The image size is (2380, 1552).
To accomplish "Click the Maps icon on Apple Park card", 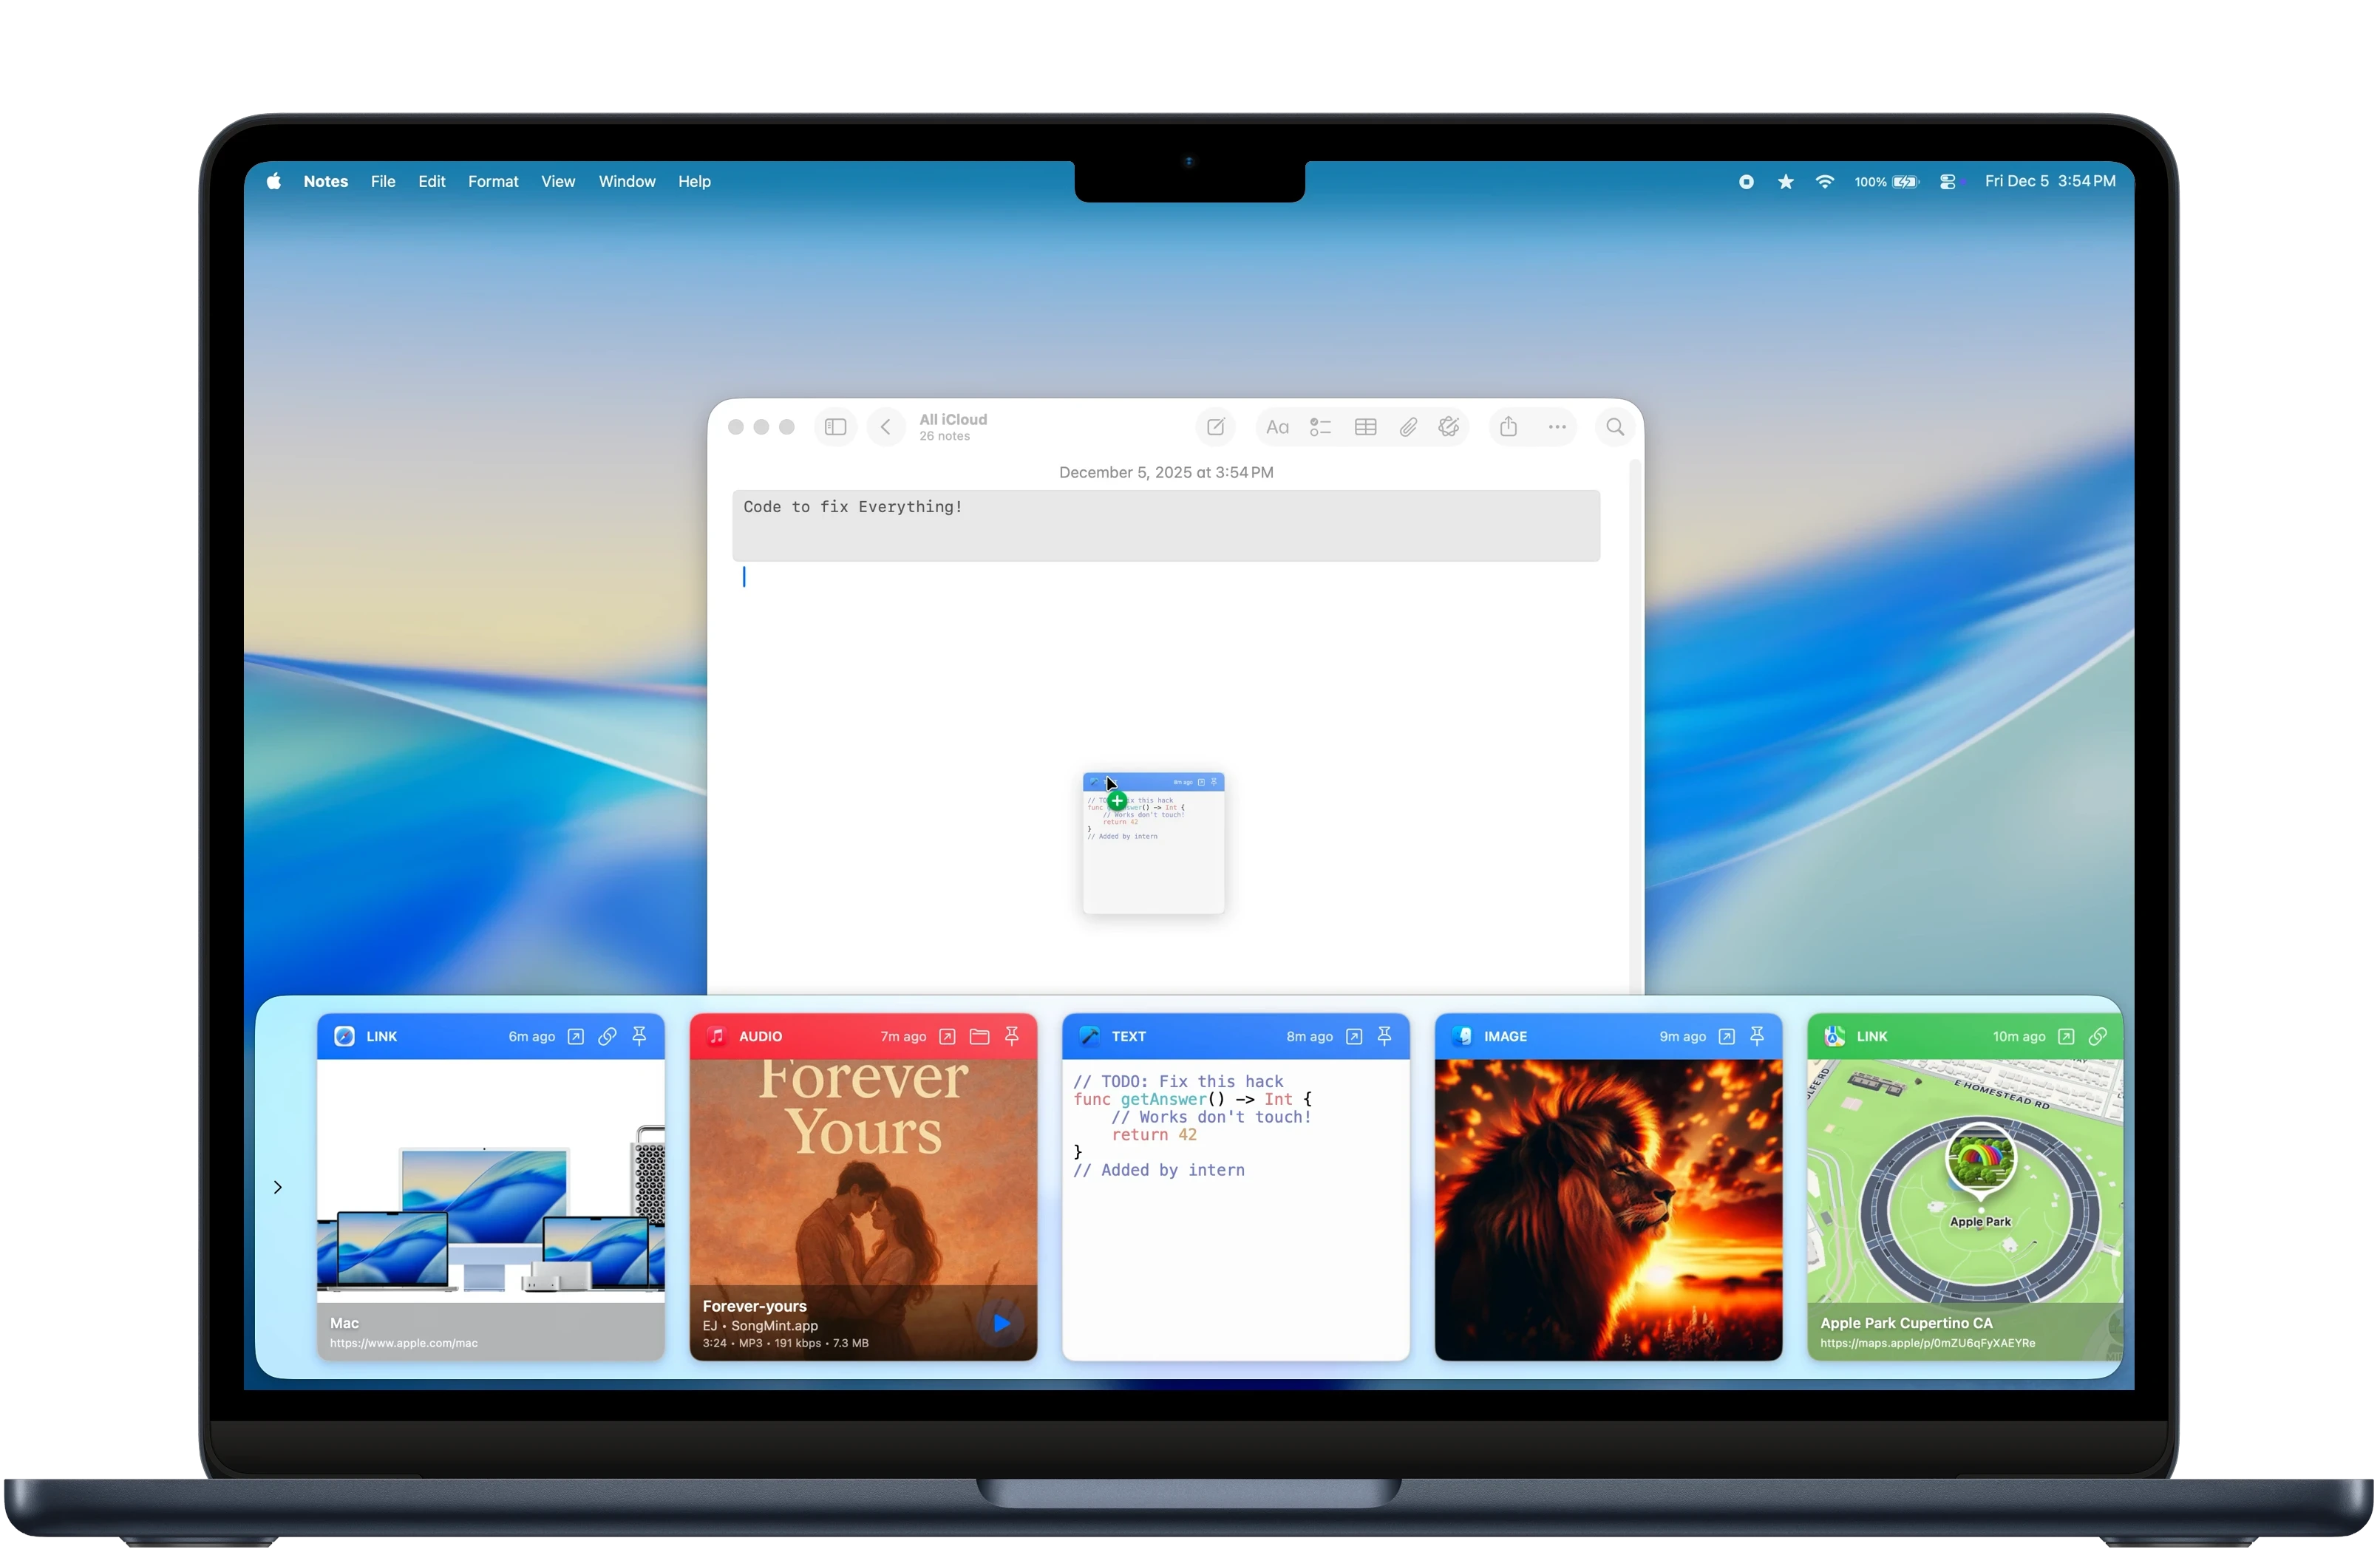I will click(x=1834, y=1036).
